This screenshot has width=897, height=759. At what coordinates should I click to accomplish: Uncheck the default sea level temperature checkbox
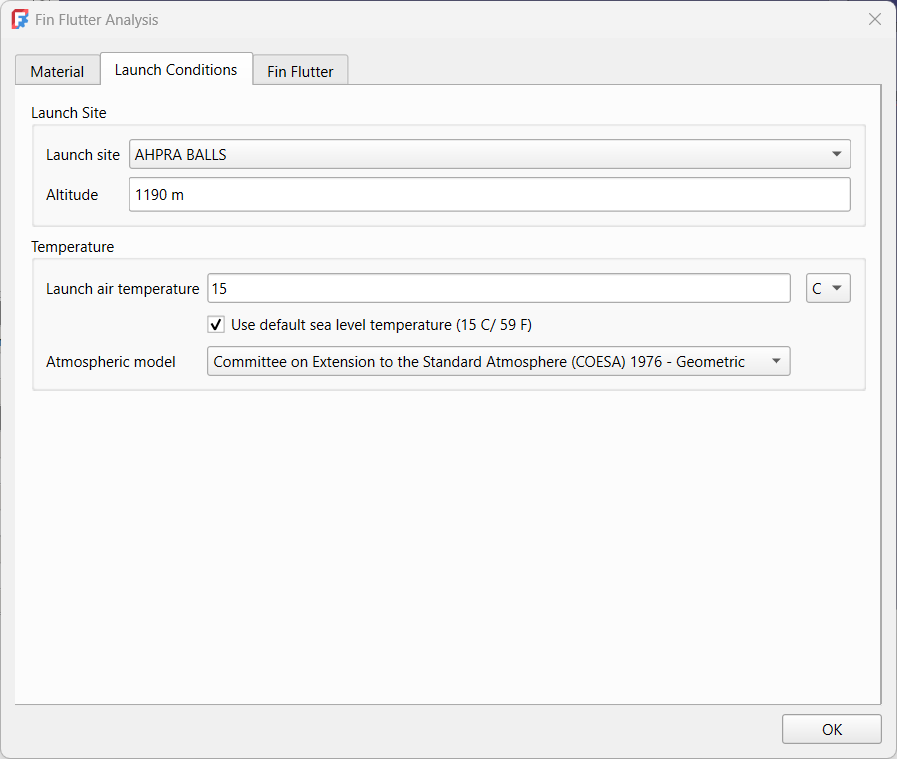[x=216, y=324]
